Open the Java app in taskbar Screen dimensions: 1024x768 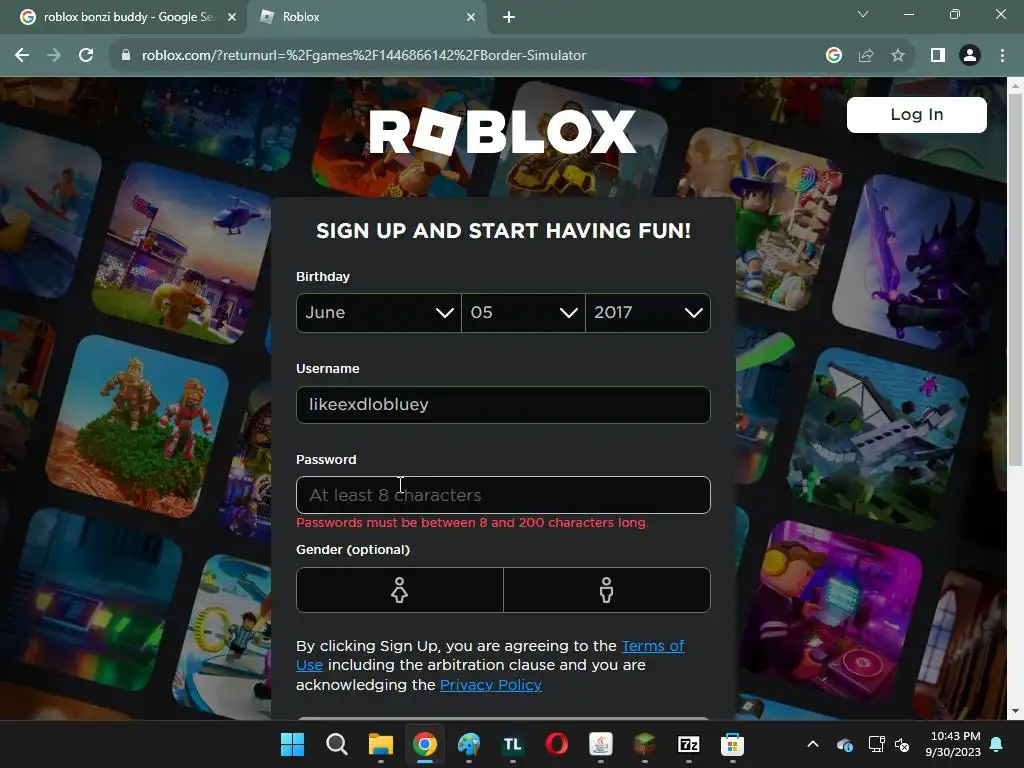(601, 744)
